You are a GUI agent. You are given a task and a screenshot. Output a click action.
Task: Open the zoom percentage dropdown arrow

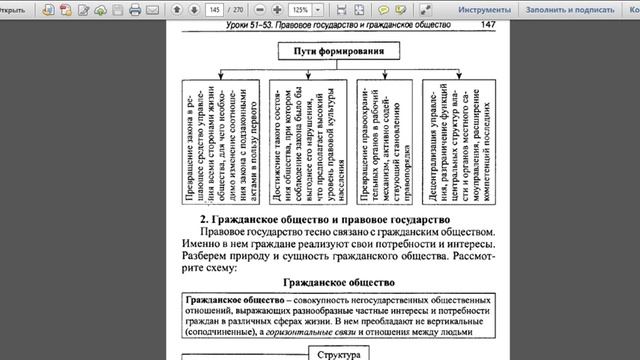pos(318,10)
